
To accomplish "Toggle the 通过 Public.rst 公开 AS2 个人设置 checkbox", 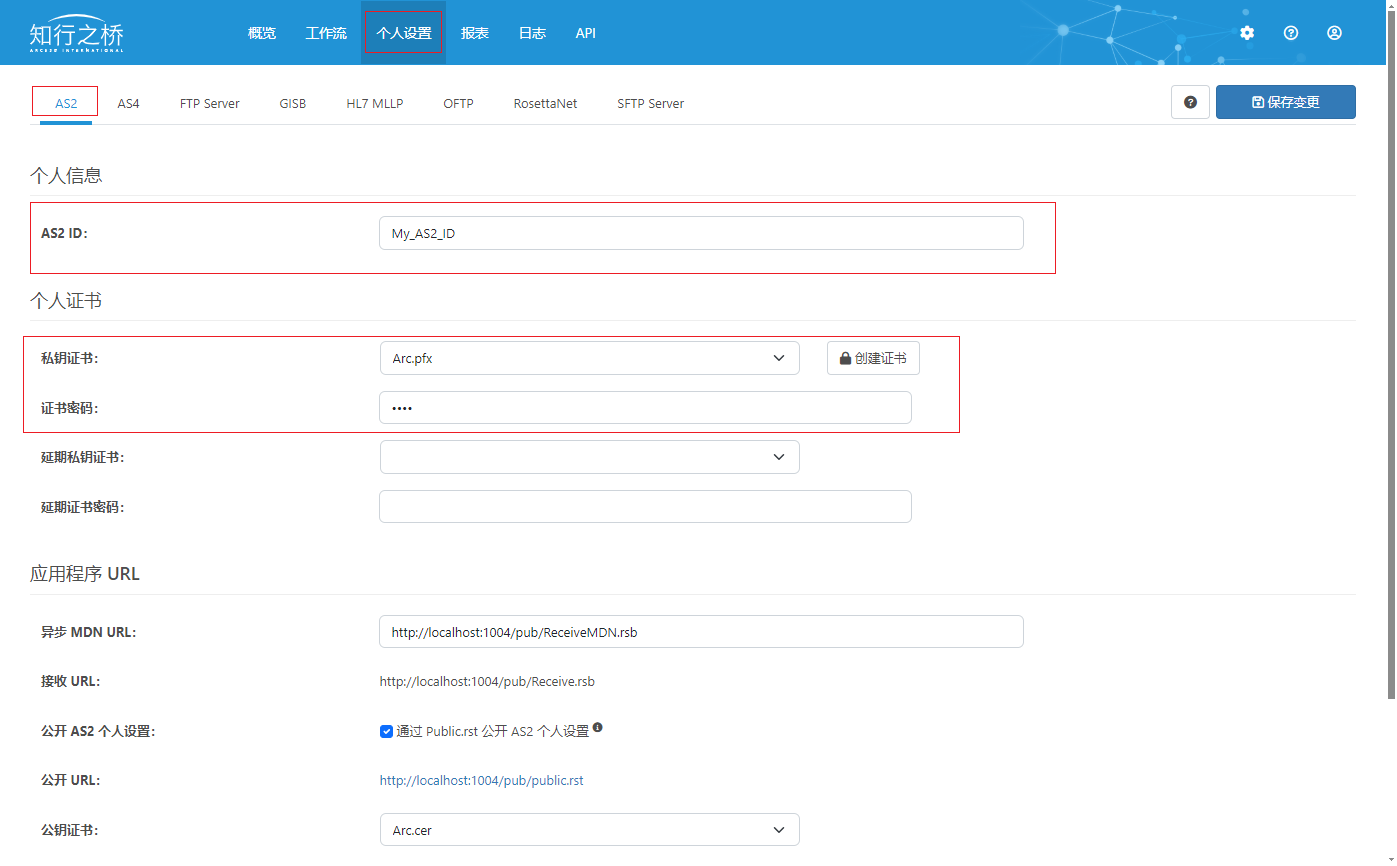I will 386,731.
